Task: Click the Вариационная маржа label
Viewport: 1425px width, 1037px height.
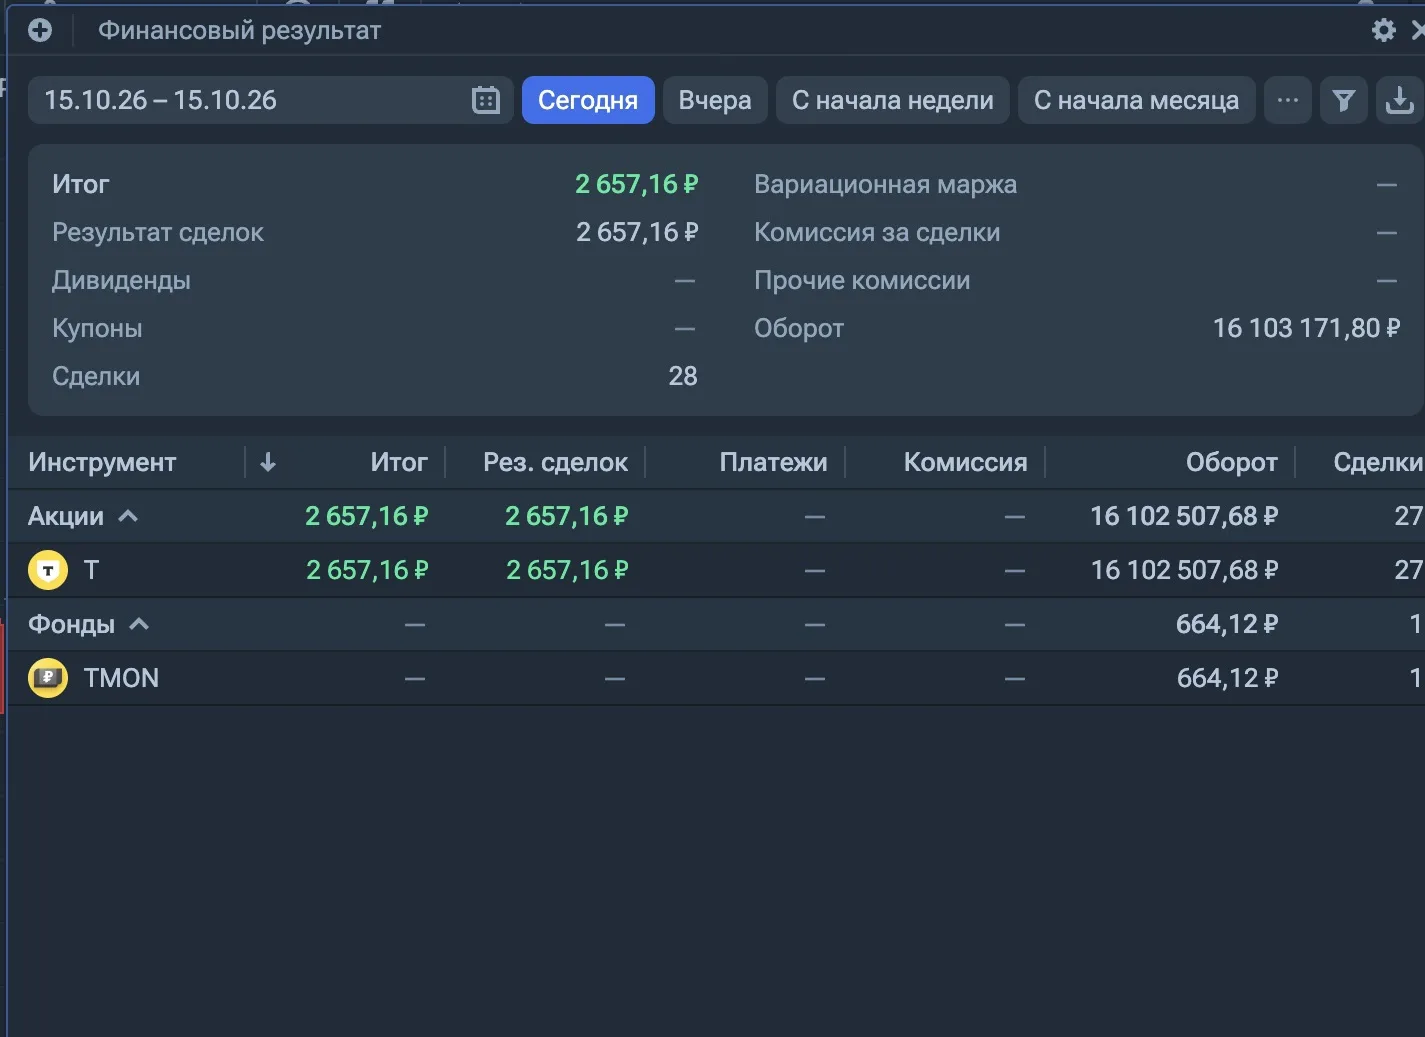Action: tap(885, 184)
